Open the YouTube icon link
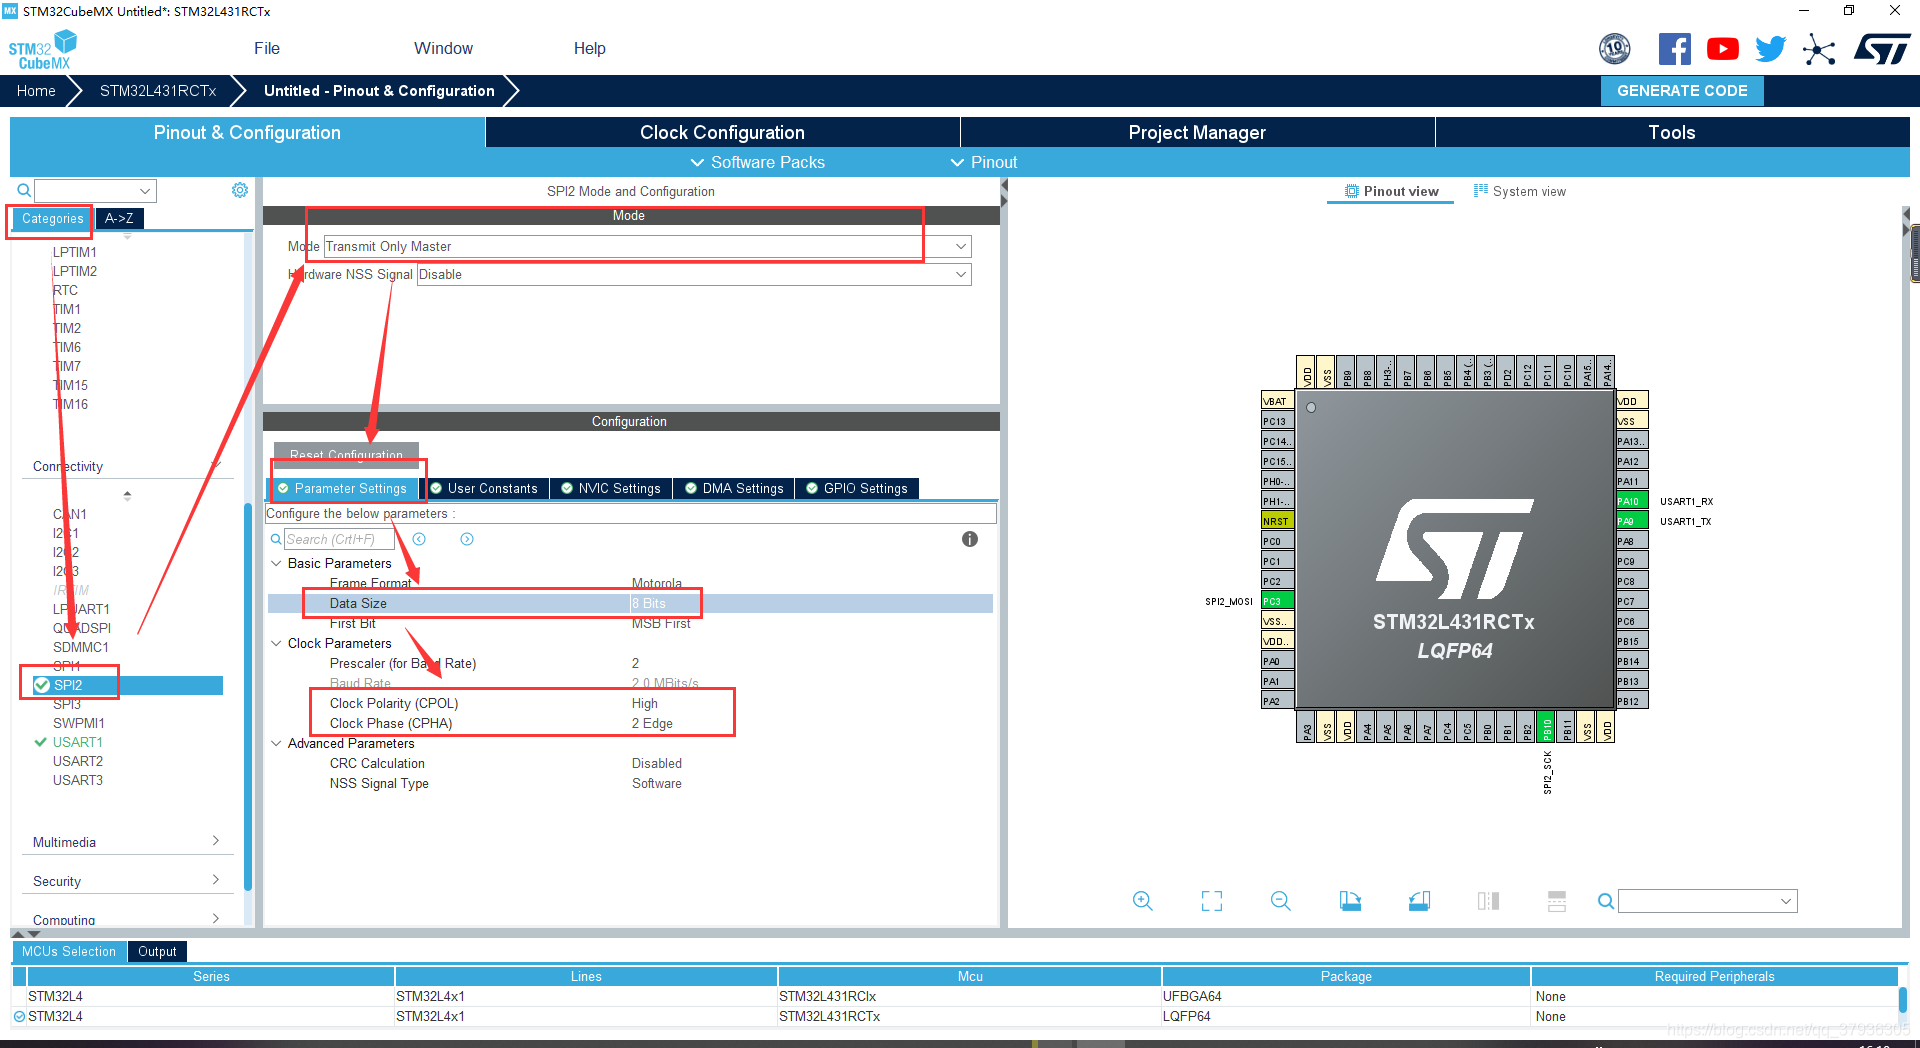Image resolution: width=1920 pixels, height=1048 pixels. pos(1722,49)
